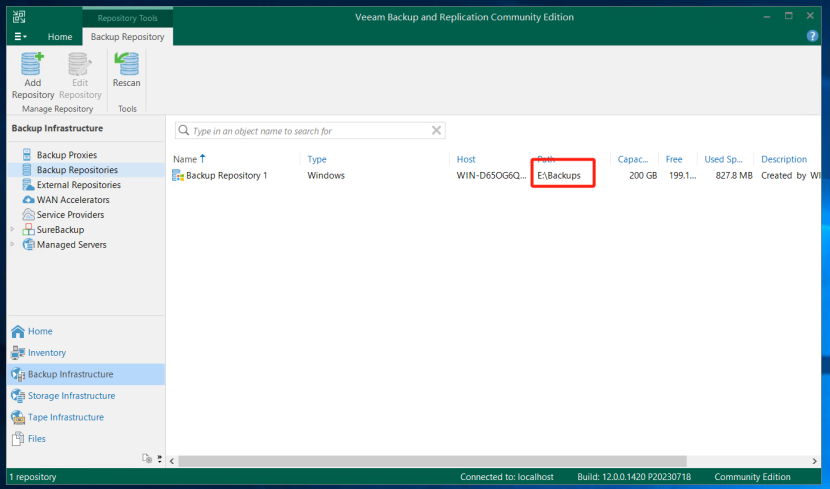This screenshot has height=489, width=830.
Task: Select the Backup Repository ribbon tab
Action: tap(127, 37)
